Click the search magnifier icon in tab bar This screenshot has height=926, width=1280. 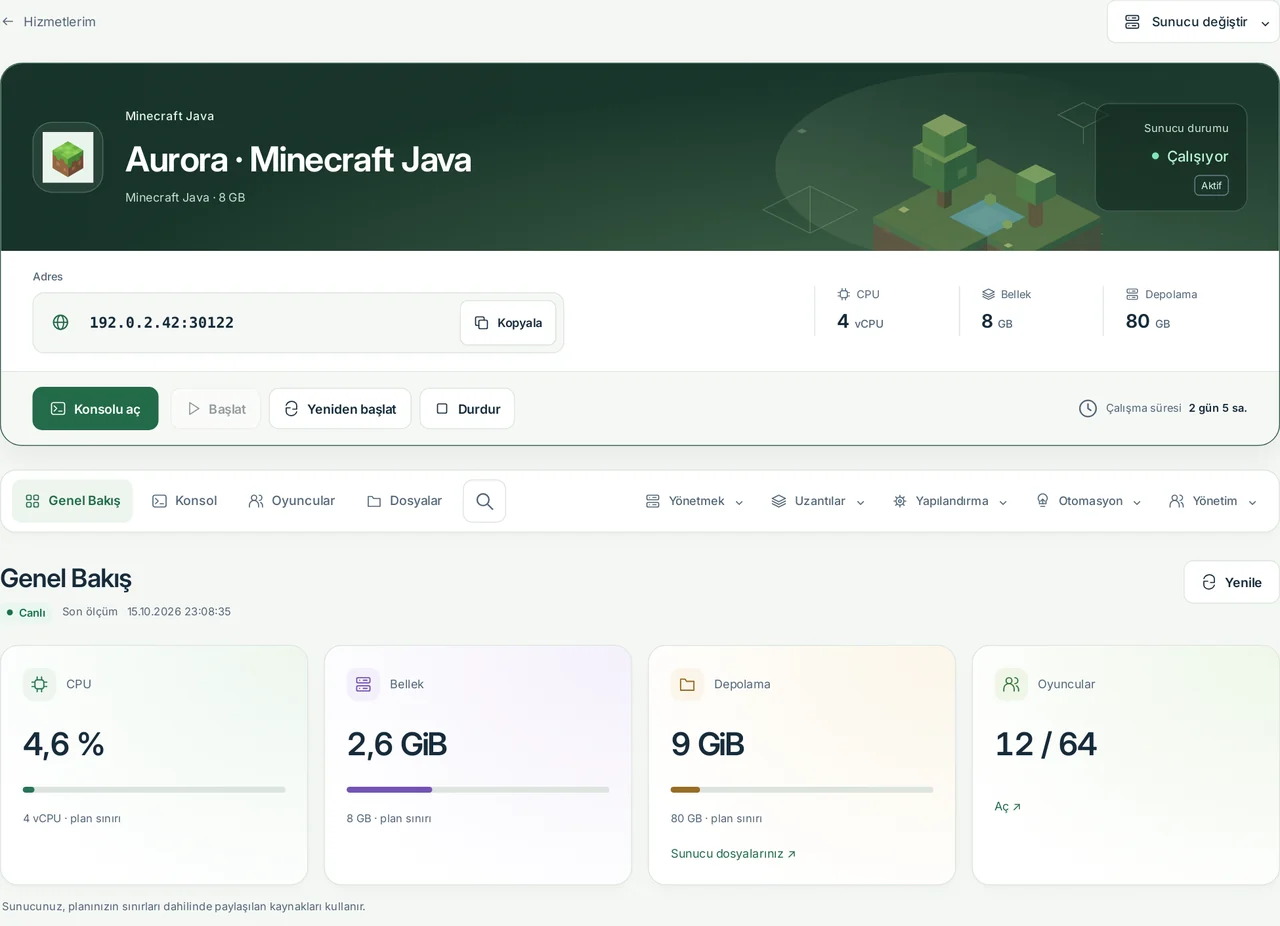[484, 501]
